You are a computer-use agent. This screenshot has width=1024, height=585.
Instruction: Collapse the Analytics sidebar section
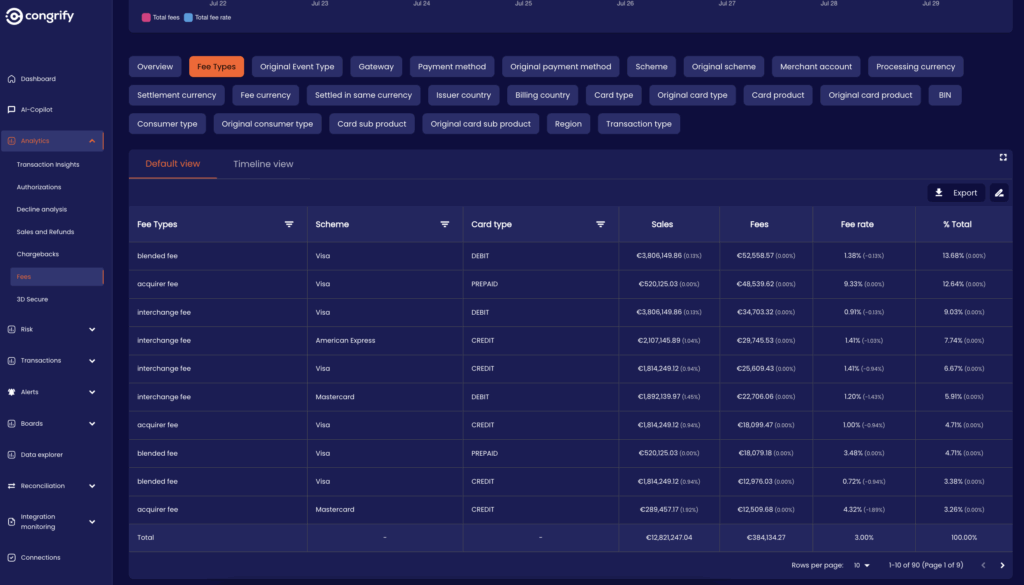[x=92, y=141]
